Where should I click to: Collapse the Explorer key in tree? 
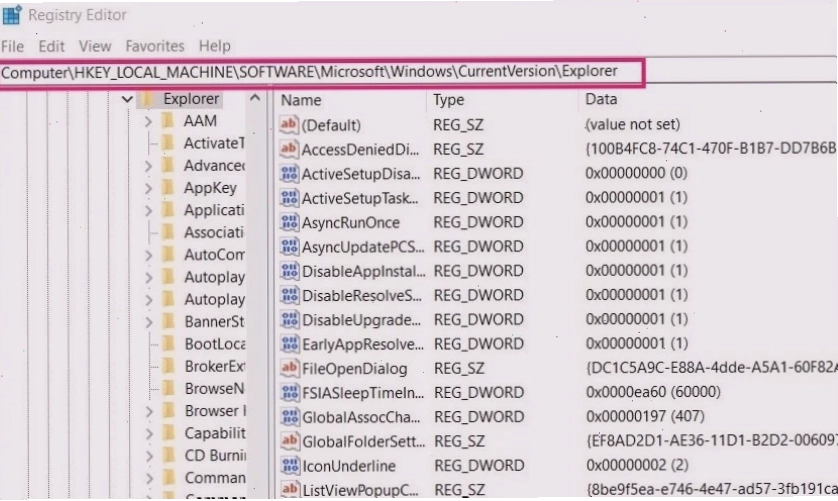(127, 99)
